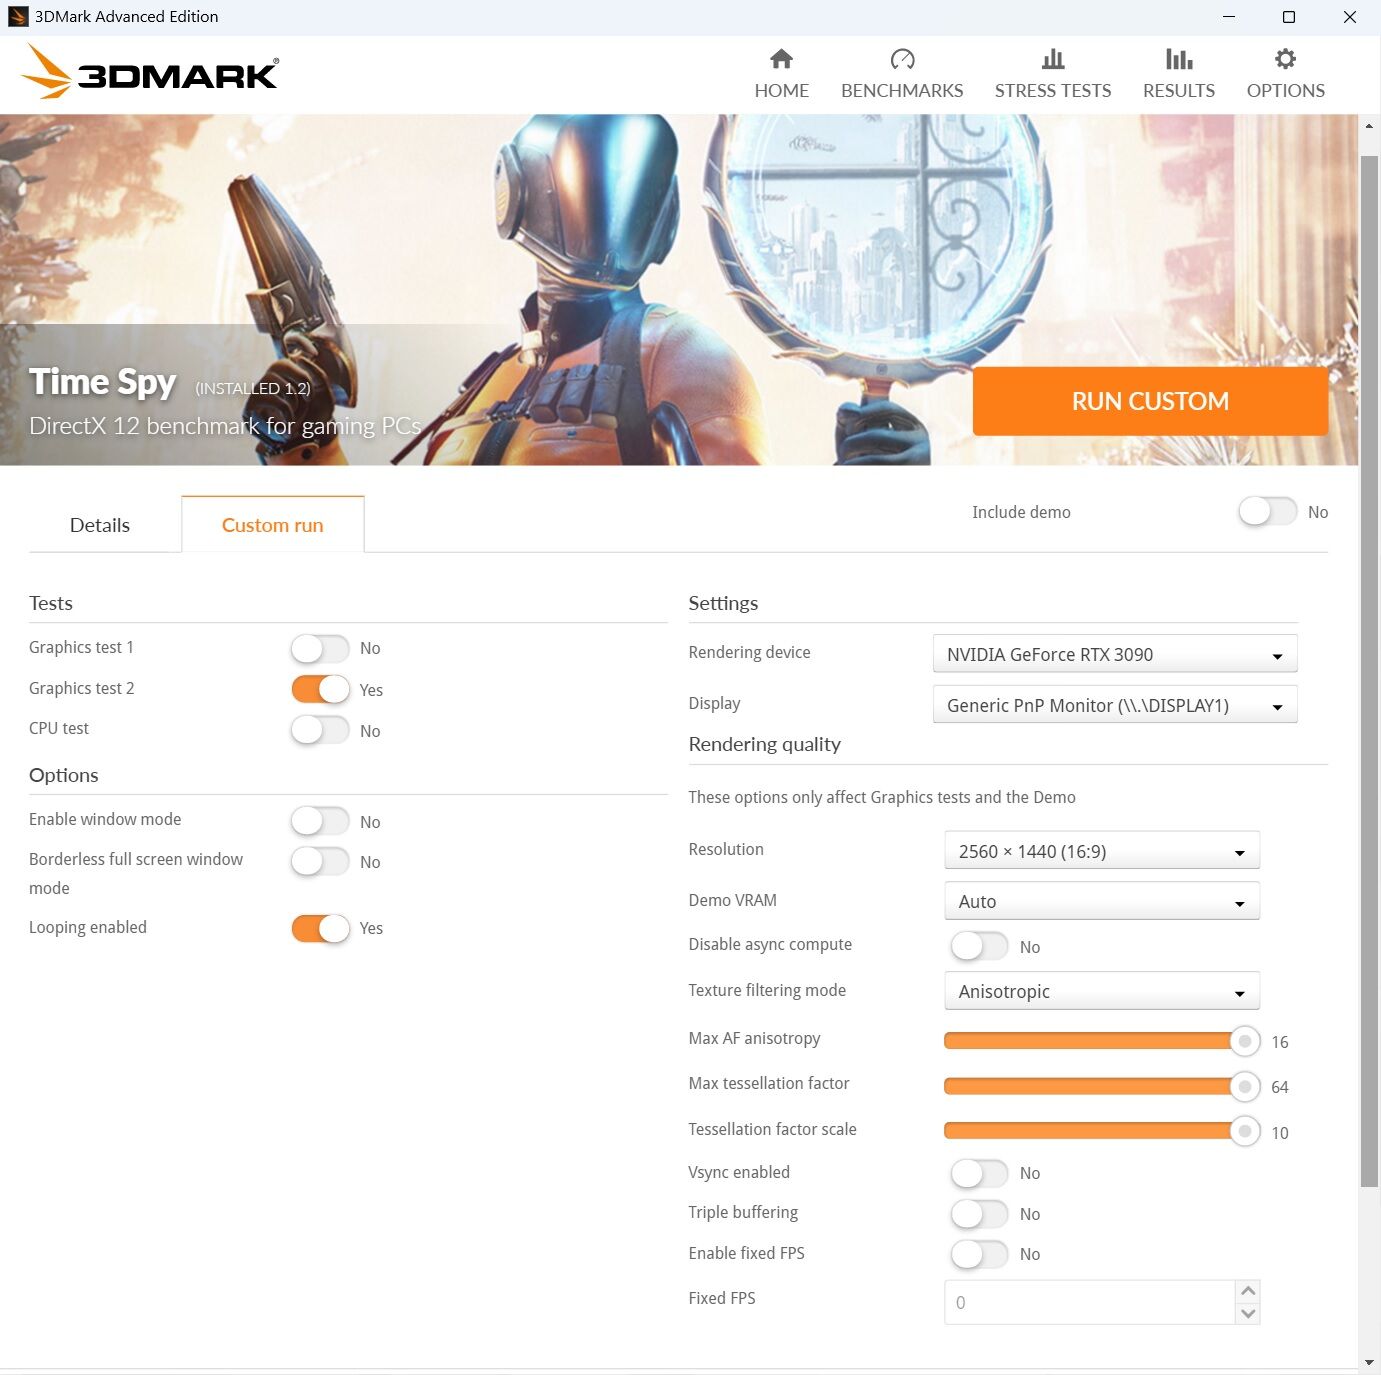Click the scrollbar up arrow
This screenshot has width=1381, height=1375.
pyautogui.click(x=1369, y=126)
